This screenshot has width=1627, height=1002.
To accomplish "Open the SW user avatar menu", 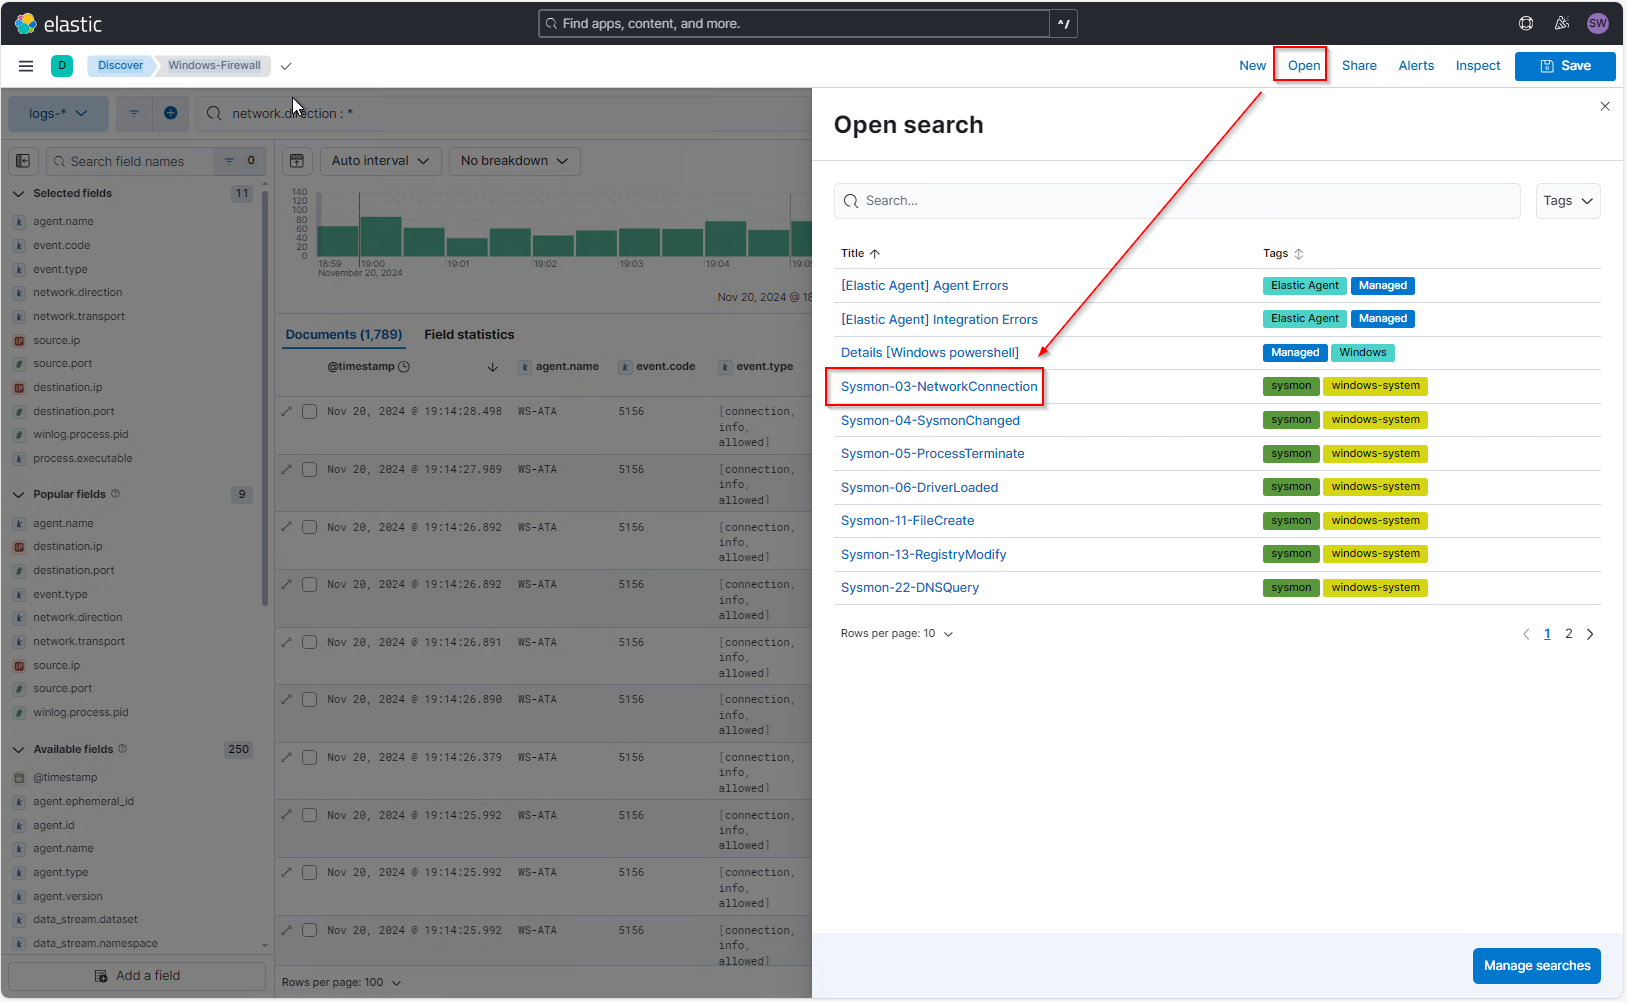I will pyautogui.click(x=1598, y=23).
